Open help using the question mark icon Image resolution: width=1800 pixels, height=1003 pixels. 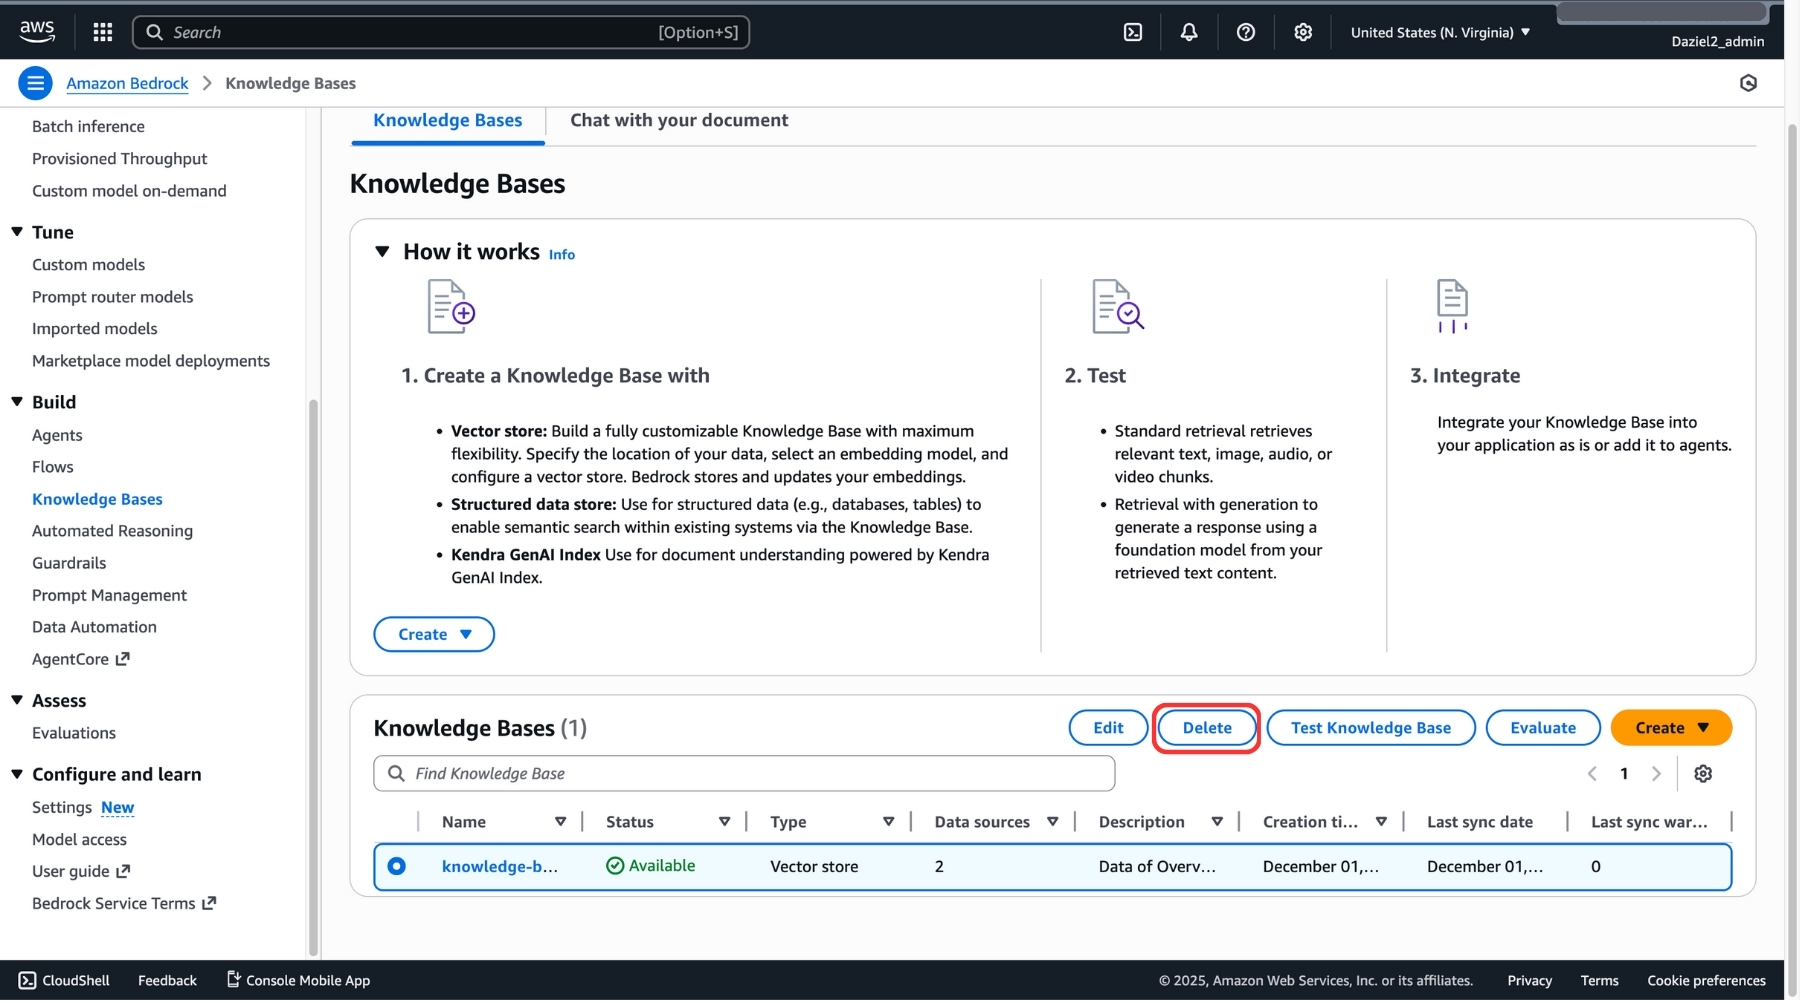(1245, 31)
